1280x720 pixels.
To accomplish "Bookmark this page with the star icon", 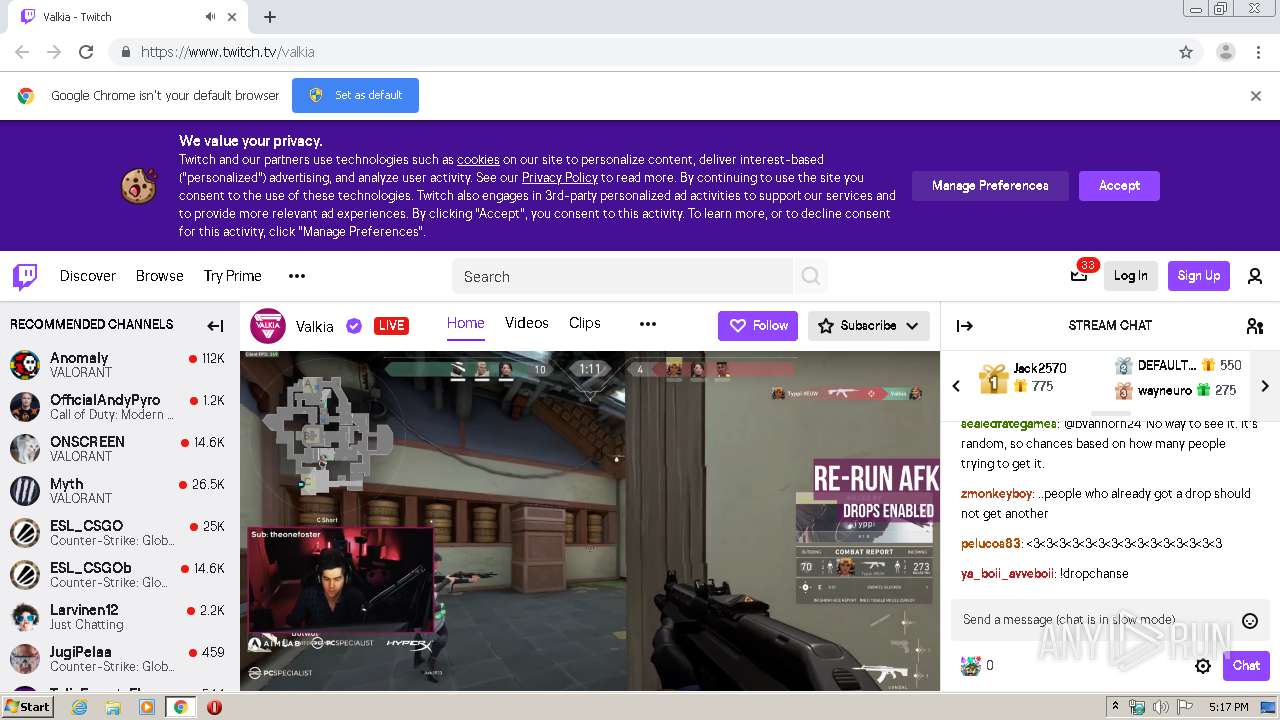I will (x=1186, y=52).
